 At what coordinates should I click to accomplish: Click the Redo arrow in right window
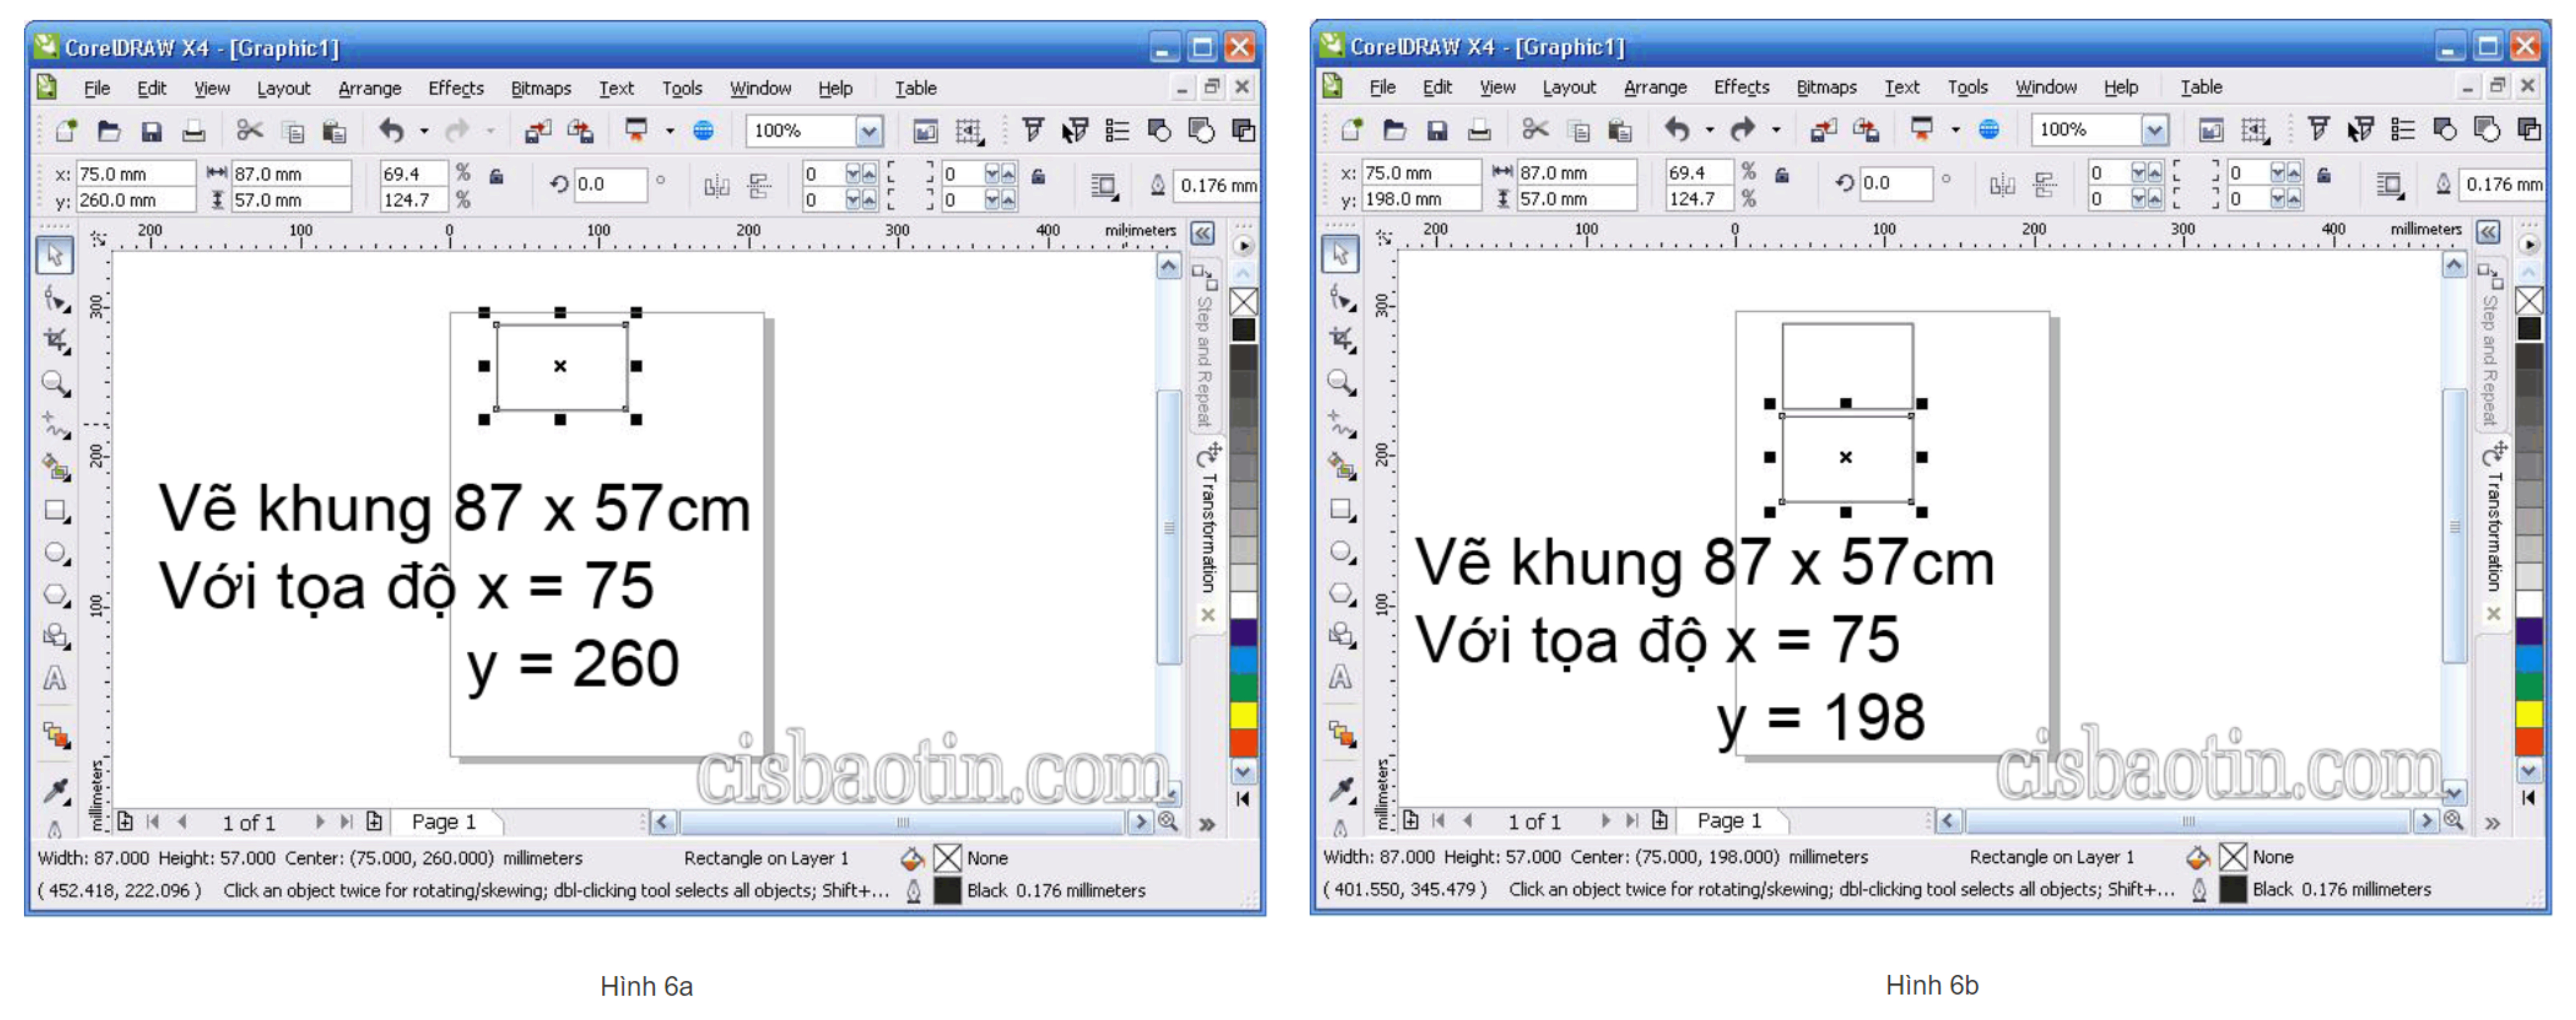coord(1743,130)
